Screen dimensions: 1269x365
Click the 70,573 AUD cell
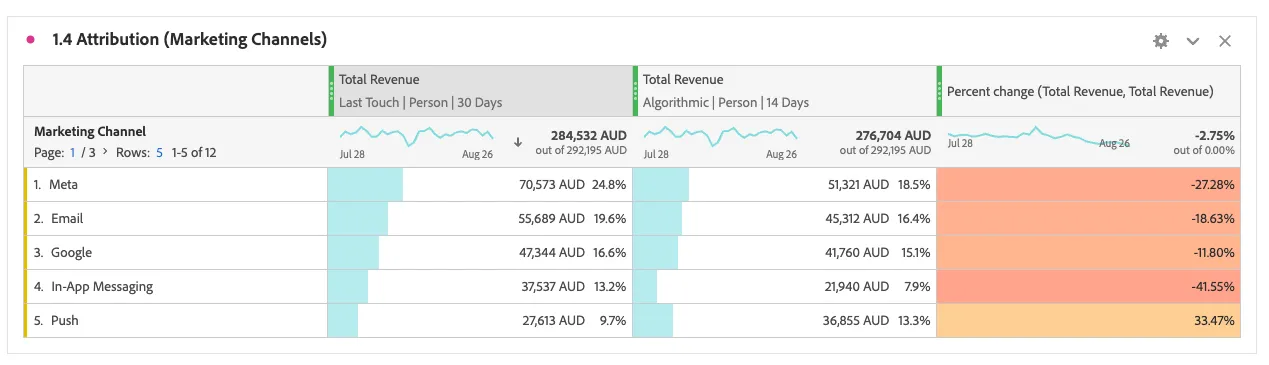[x=480, y=185]
